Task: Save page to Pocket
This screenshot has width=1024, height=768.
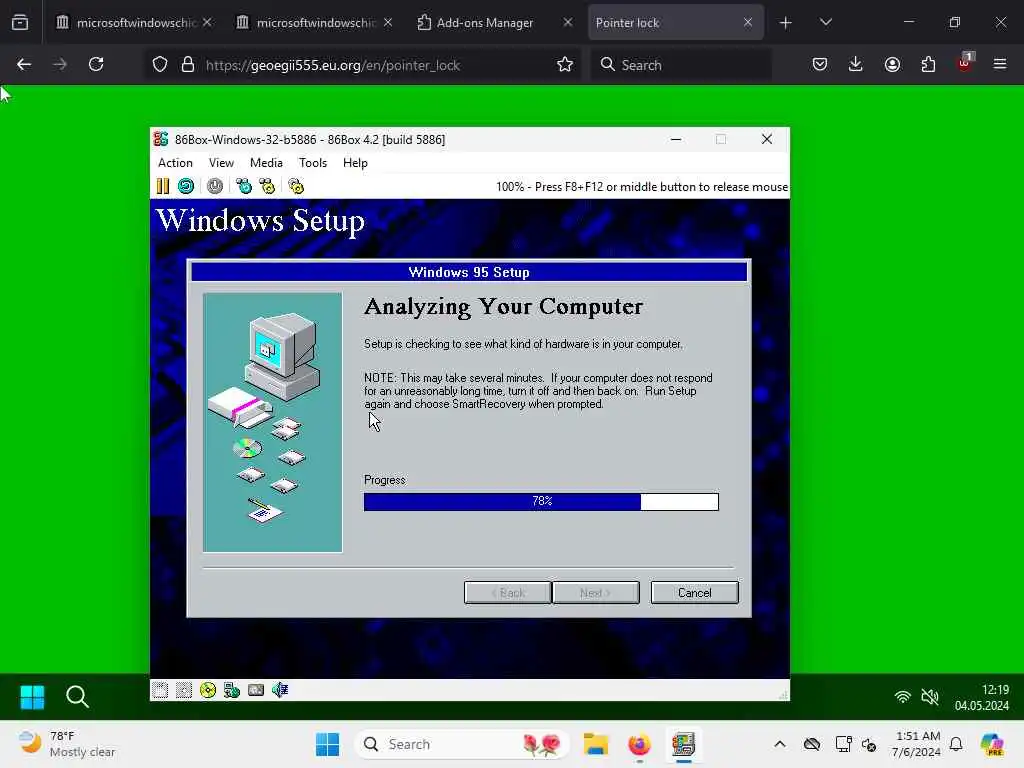Action: click(820, 64)
